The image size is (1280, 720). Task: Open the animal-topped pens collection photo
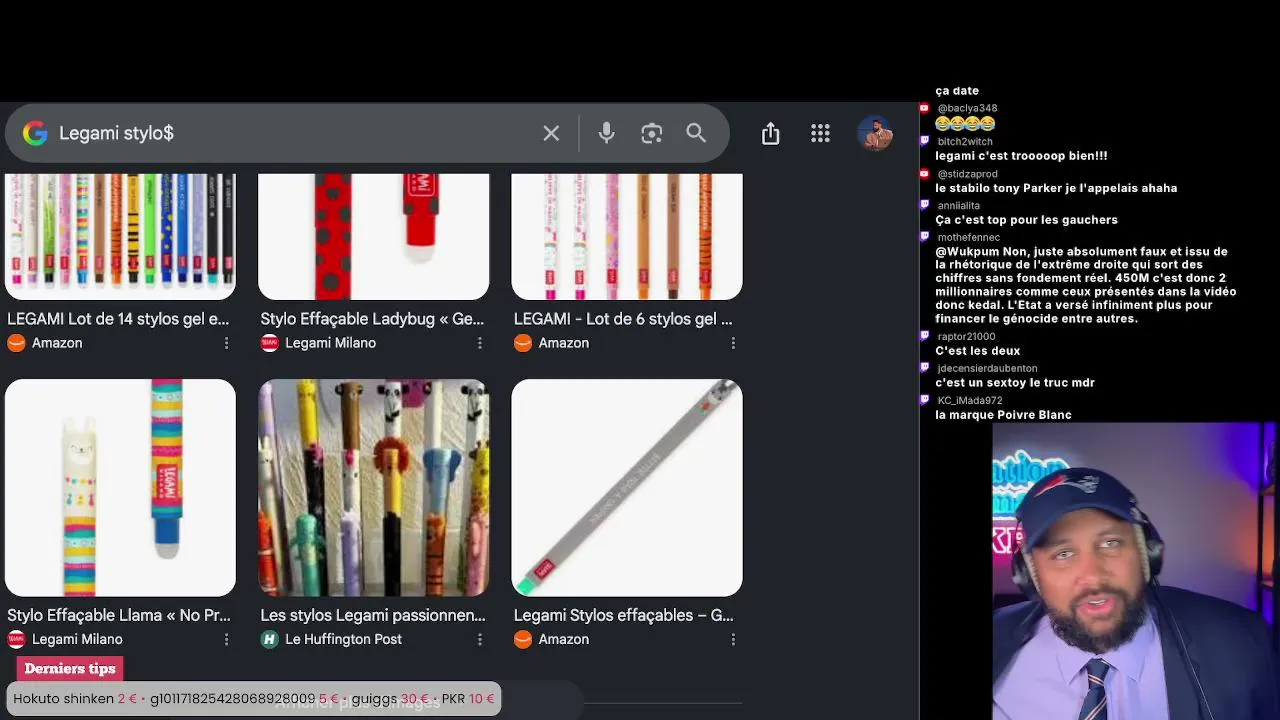point(374,488)
